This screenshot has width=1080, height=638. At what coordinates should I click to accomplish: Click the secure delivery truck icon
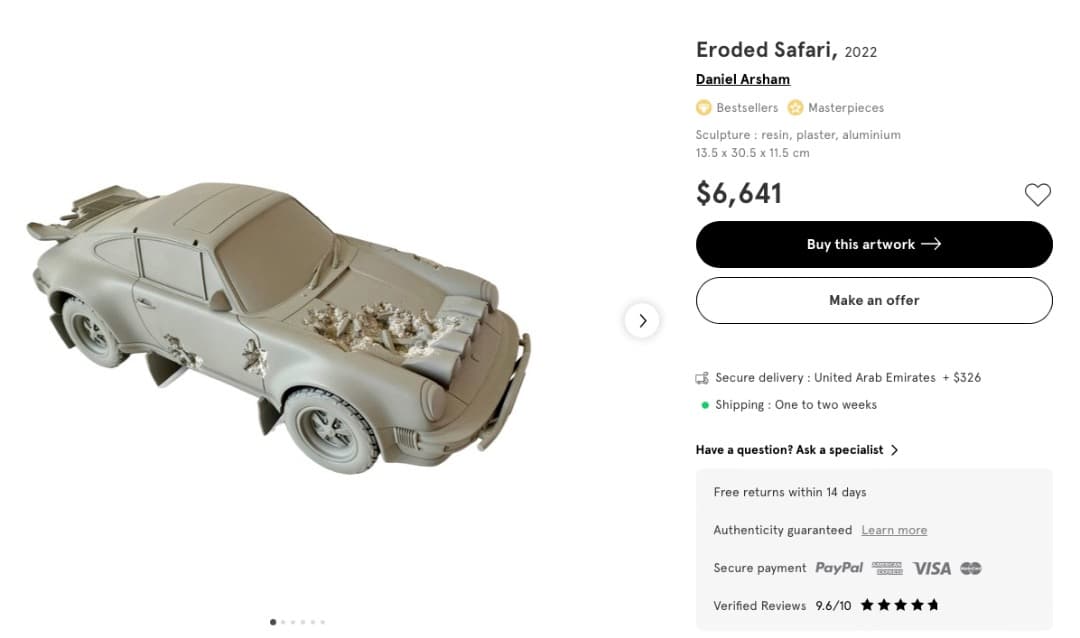(x=701, y=378)
